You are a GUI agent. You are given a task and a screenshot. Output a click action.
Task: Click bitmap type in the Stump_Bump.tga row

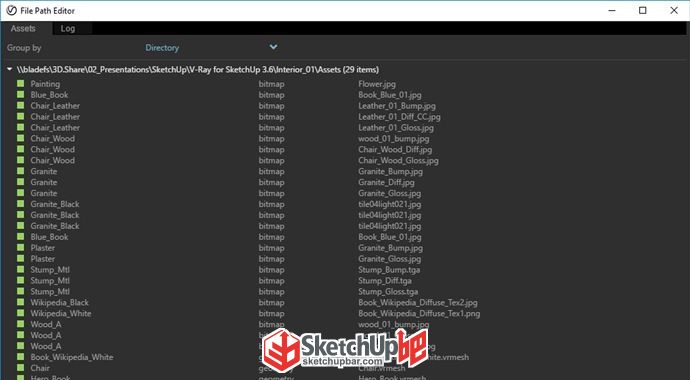click(271, 270)
